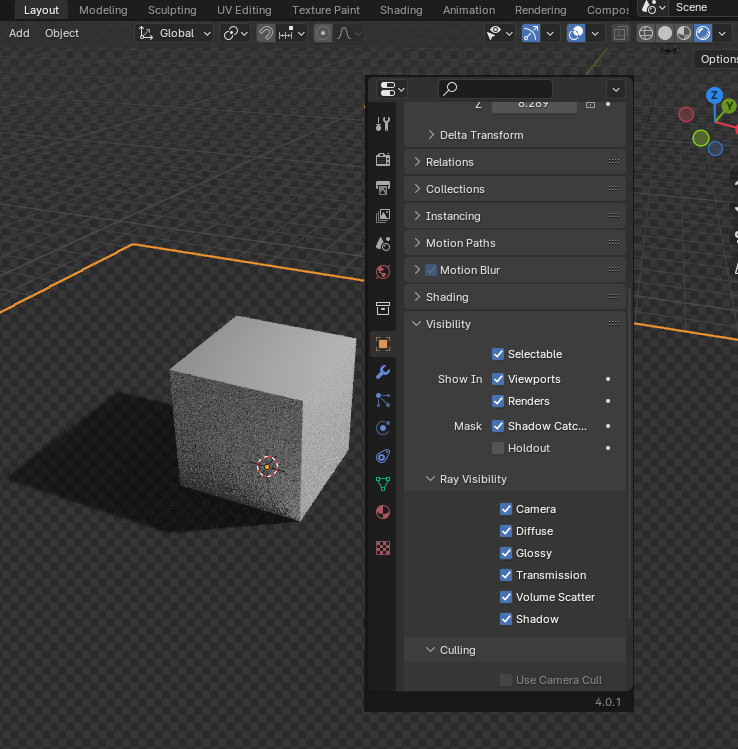The width and height of the screenshot is (738, 749).
Task: Open the Object properties tab
Action: click(x=383, y=344)
